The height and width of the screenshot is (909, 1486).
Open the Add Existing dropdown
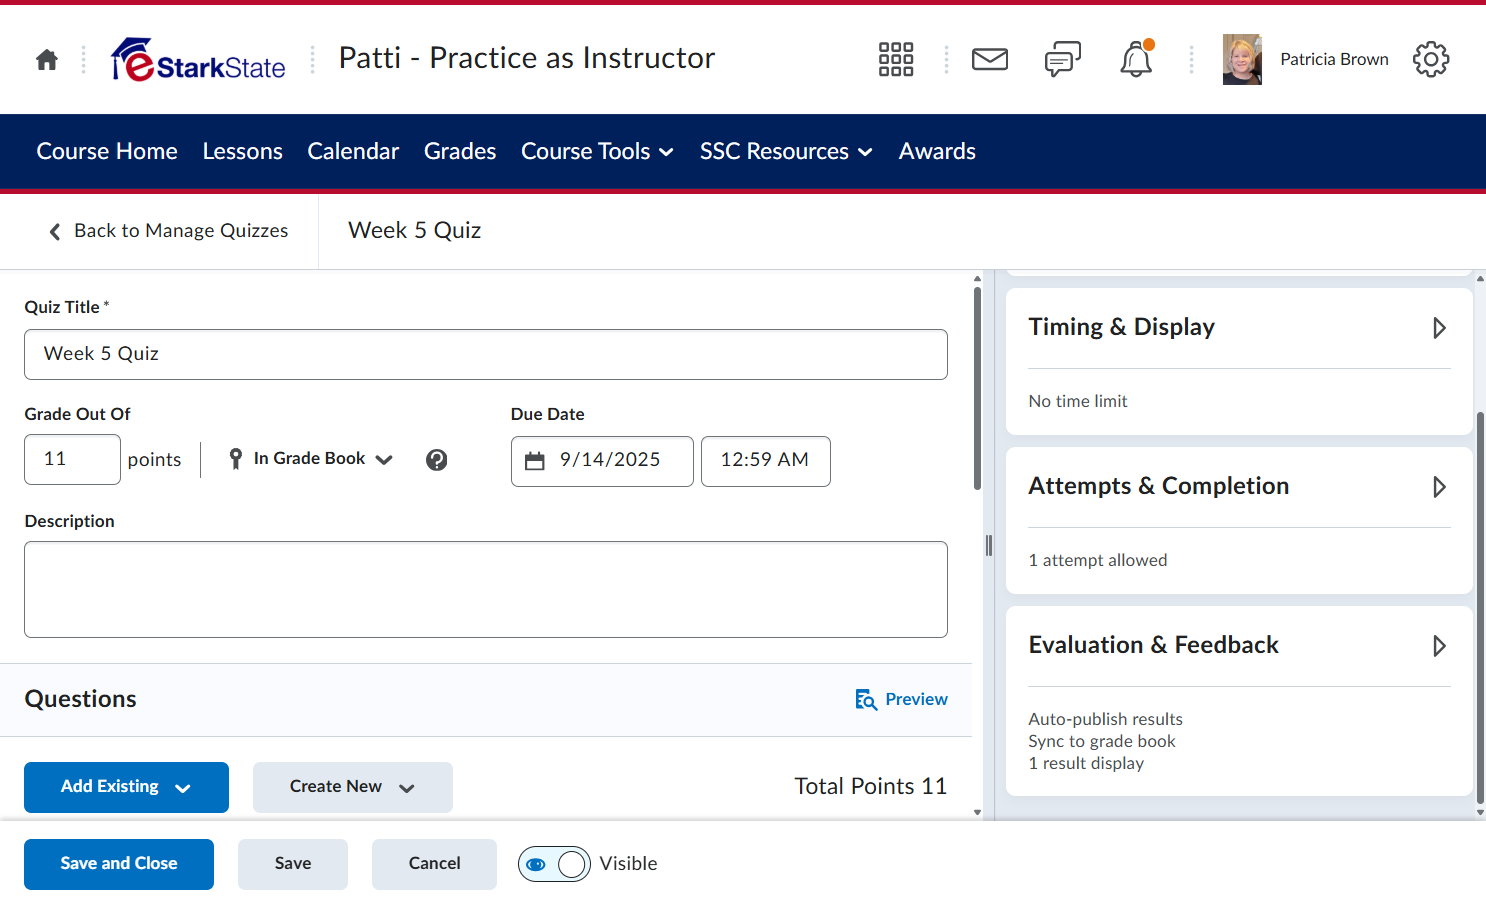point(126,788)
